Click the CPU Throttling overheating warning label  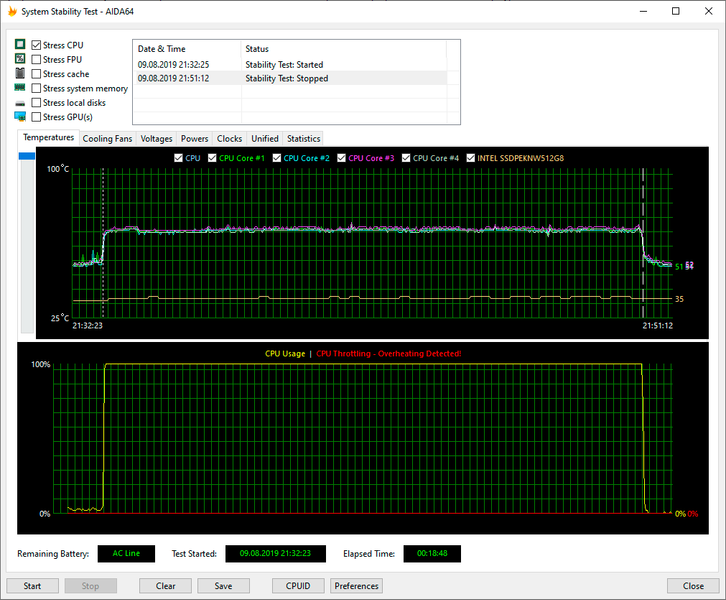tap(388, 354)
